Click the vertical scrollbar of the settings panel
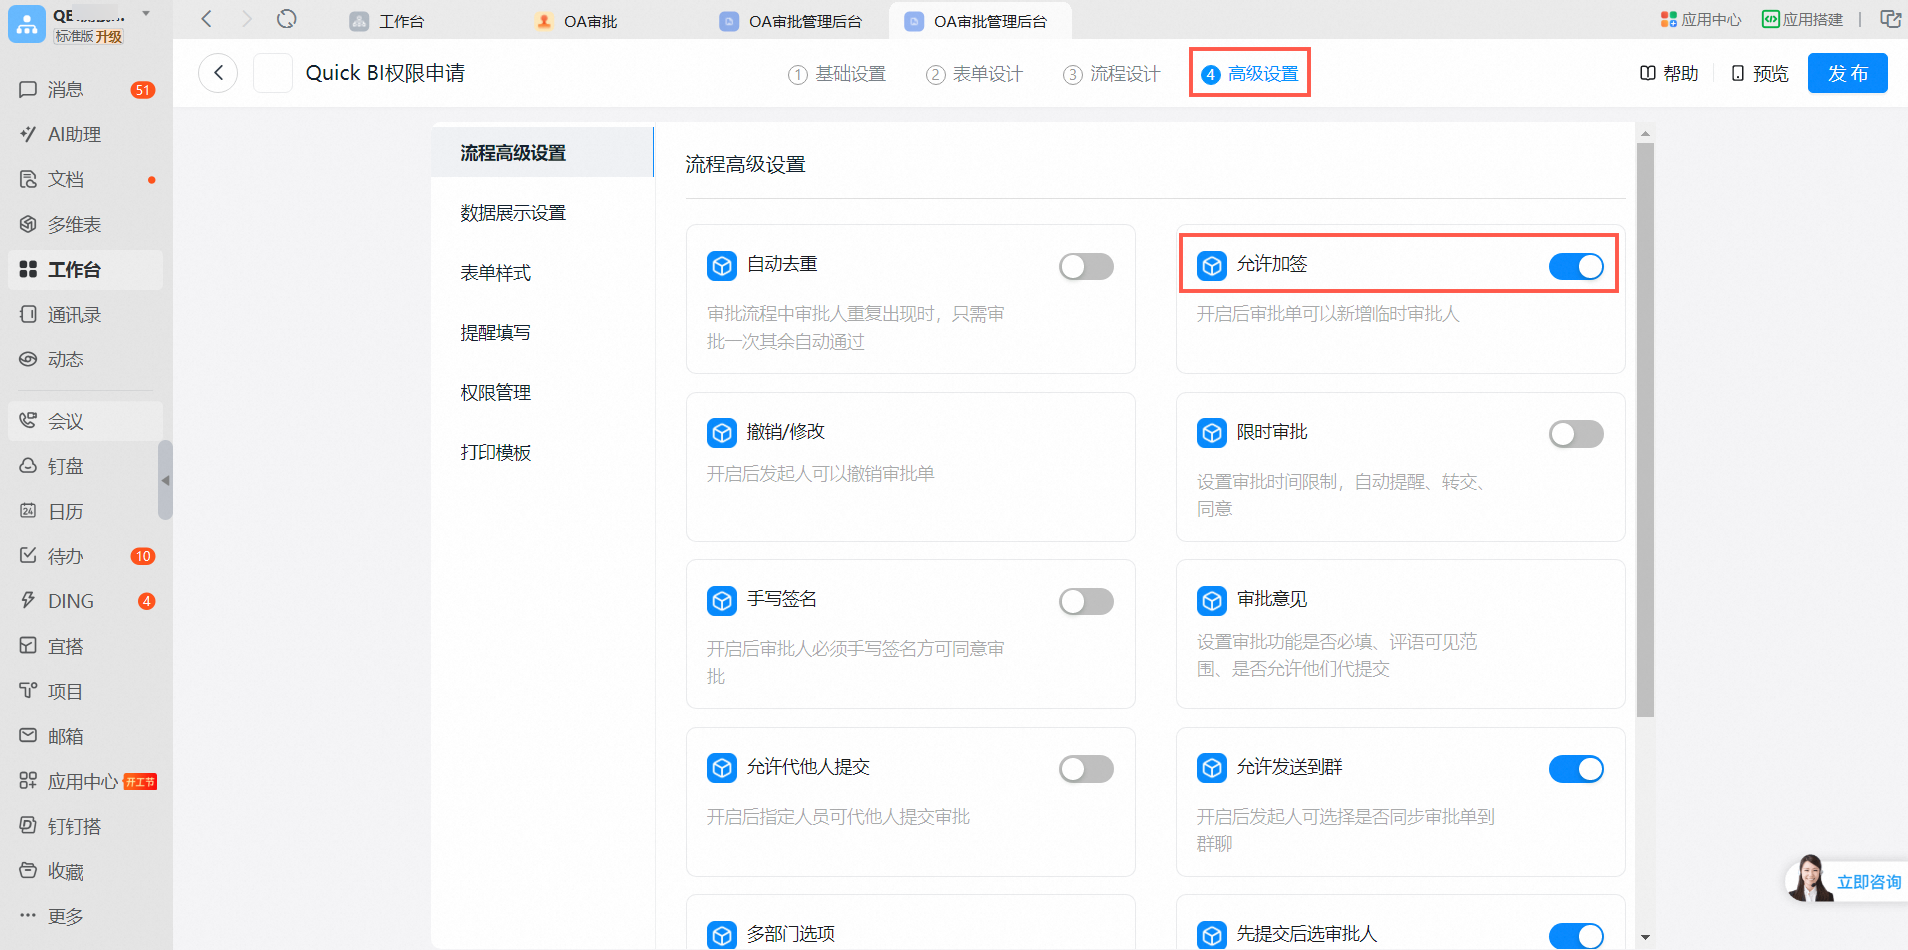 (x=1645, y=430)
